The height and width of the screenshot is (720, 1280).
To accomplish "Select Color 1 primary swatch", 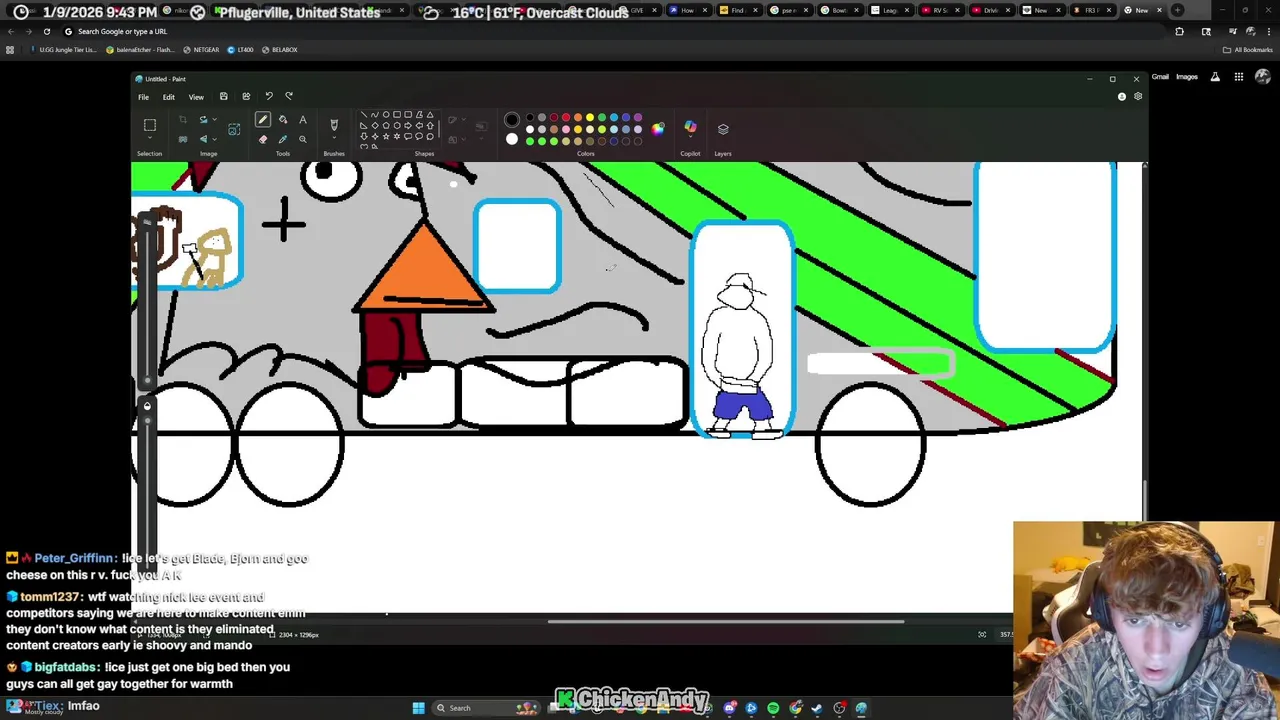I will (511, 119).
